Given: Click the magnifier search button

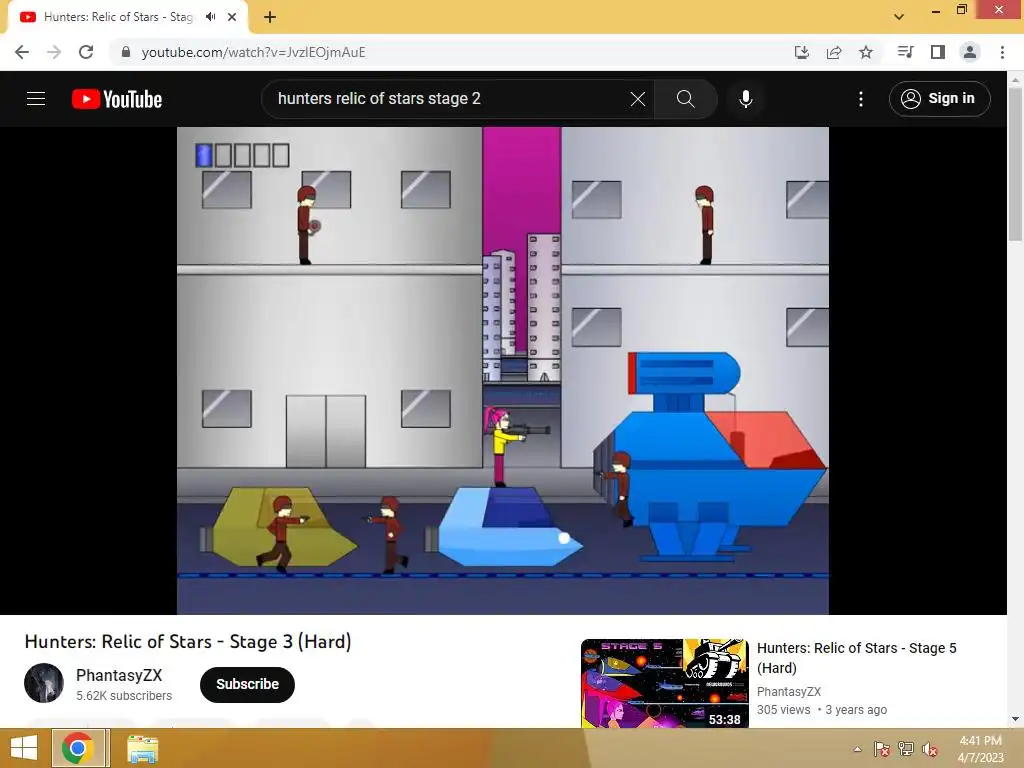Looking at the screenshot, I should tap(685, 99).
